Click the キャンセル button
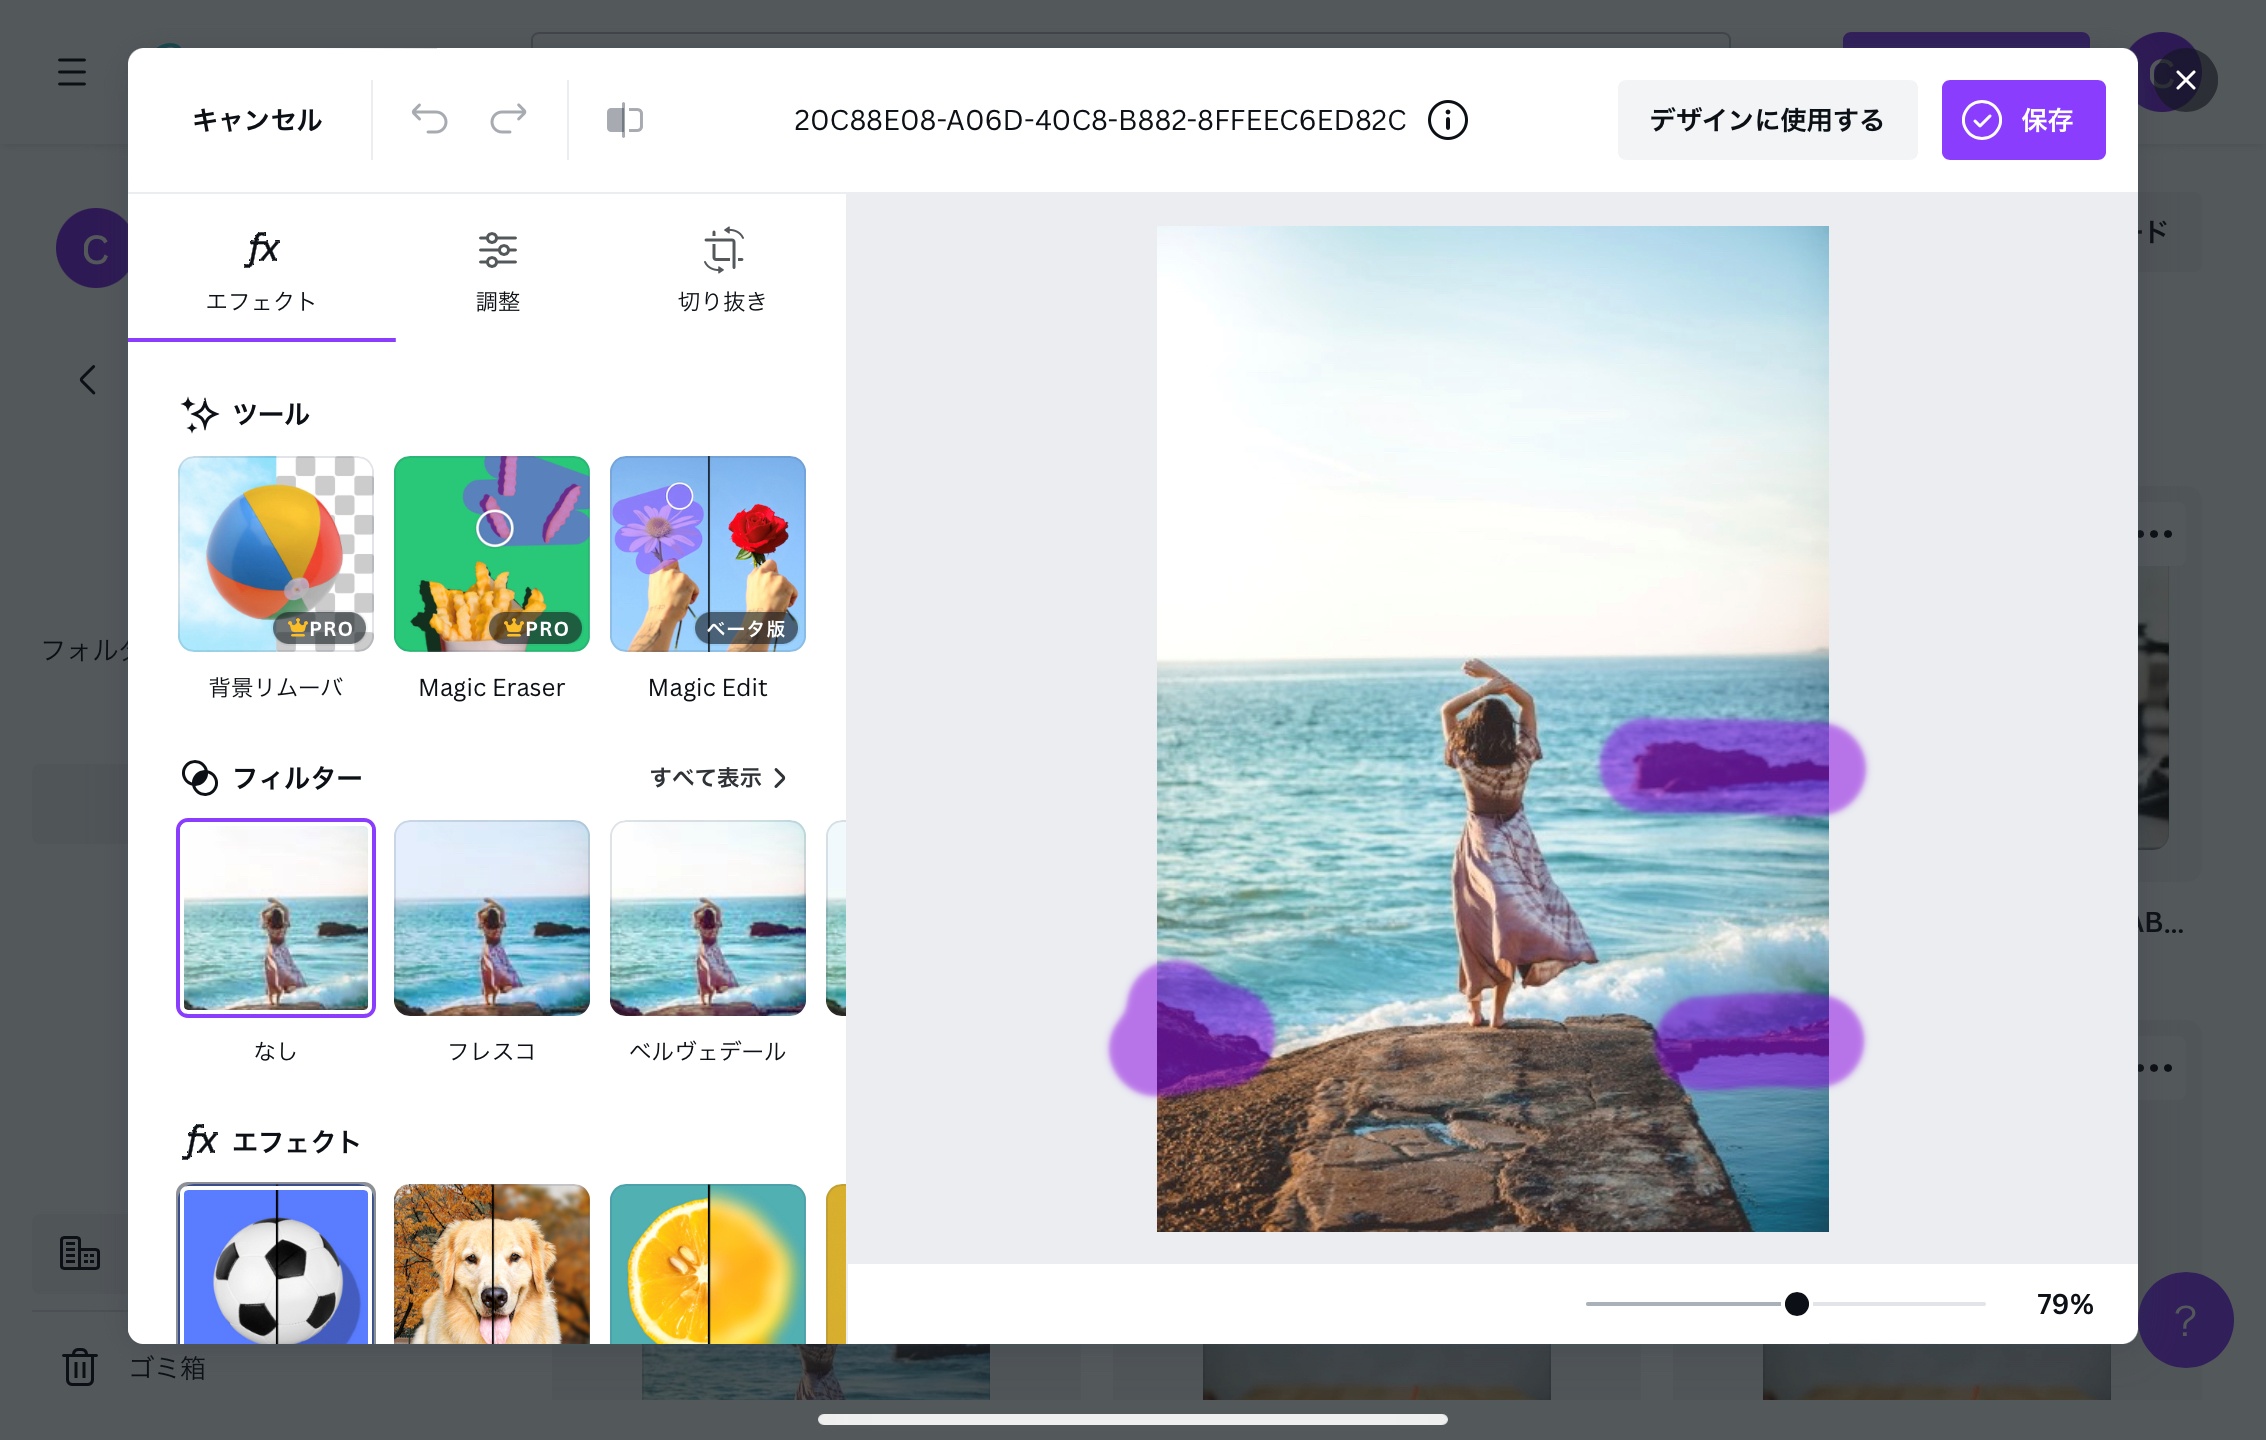This screenshot has height=1440, width=2266. pyautogui.click(x=257, y=120)
